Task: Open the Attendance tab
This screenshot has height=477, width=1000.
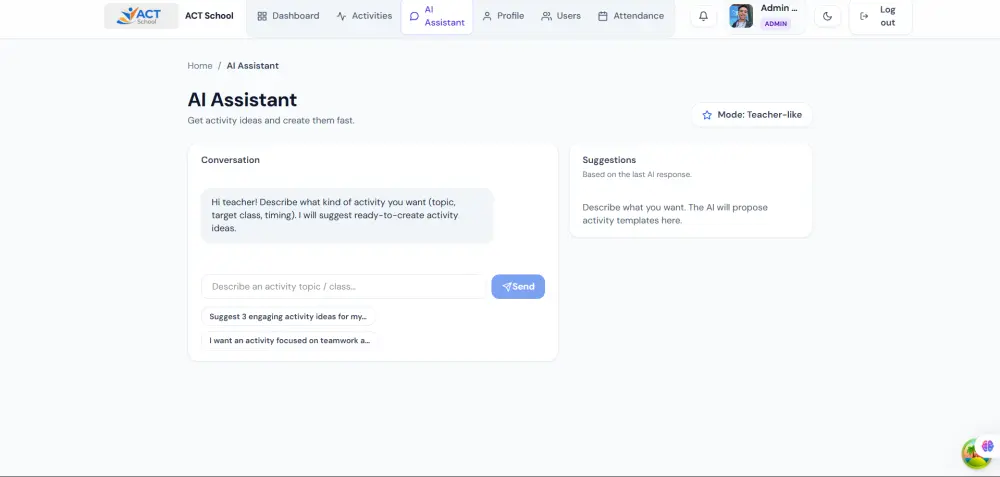Action: (631, 16)
